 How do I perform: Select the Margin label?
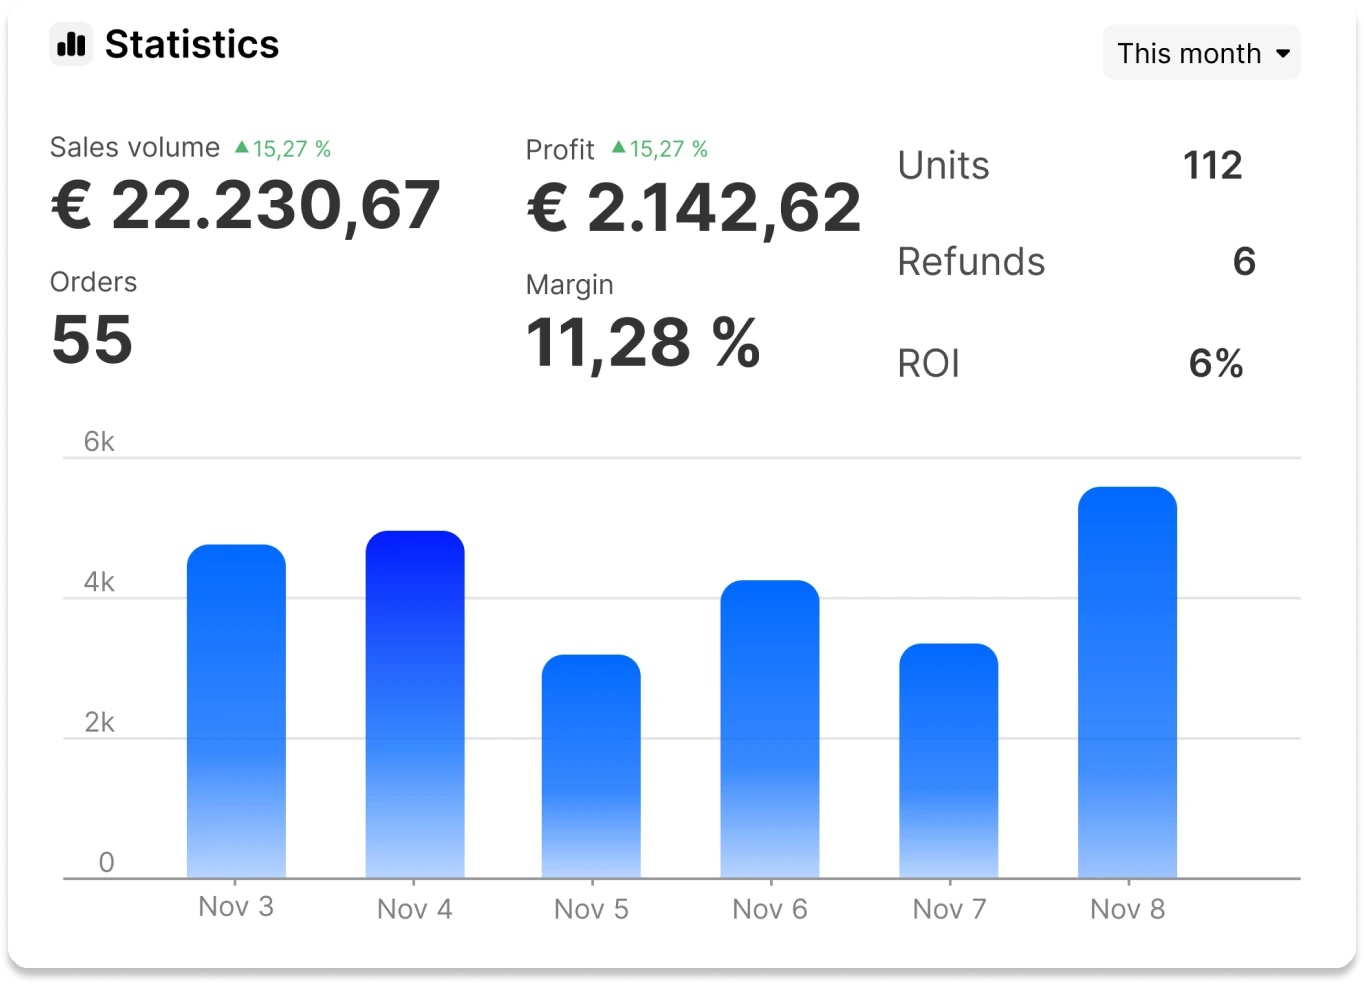pyautogui.click(x=568, y=284)
